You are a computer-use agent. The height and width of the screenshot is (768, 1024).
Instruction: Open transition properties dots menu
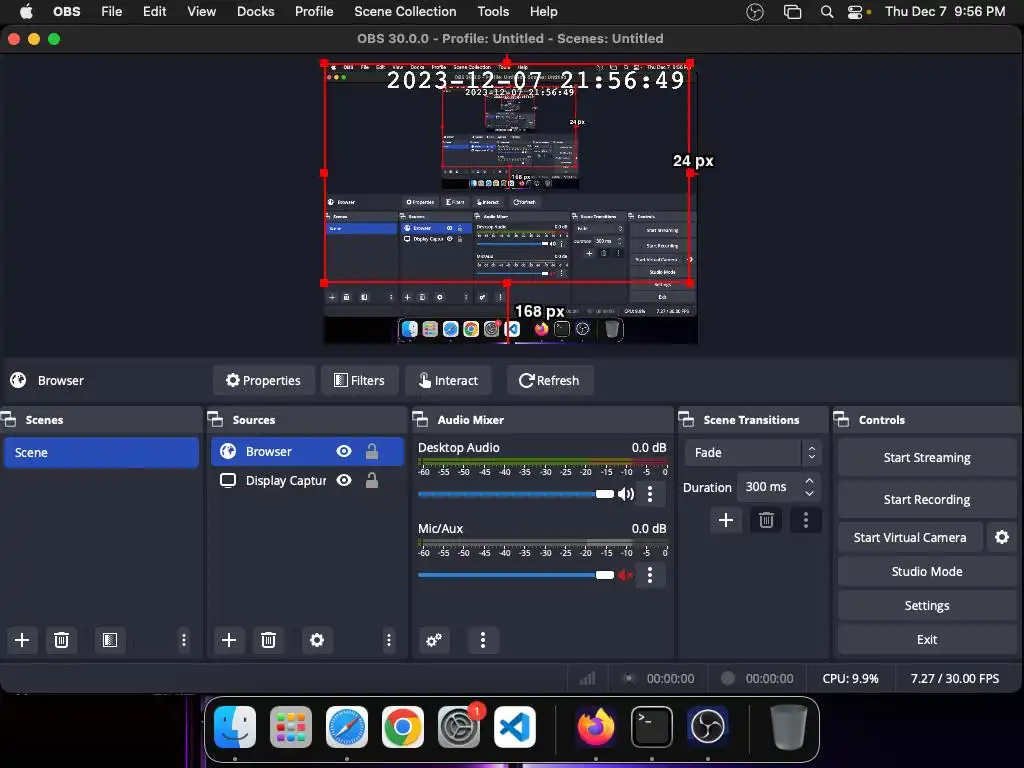click(806, 520)
